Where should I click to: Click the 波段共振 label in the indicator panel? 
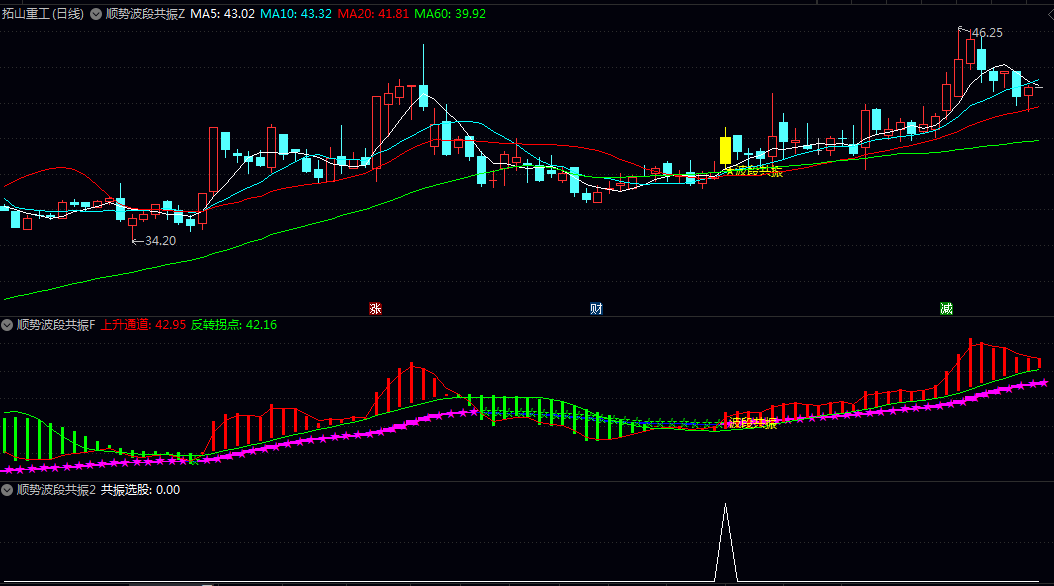click(753, 423)
